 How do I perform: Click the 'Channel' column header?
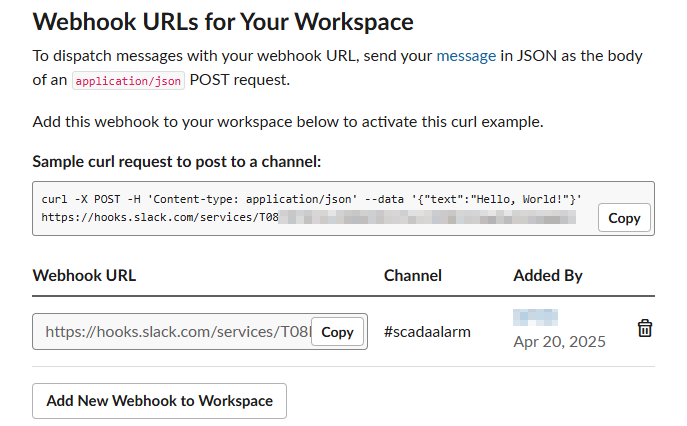point(413,275)
